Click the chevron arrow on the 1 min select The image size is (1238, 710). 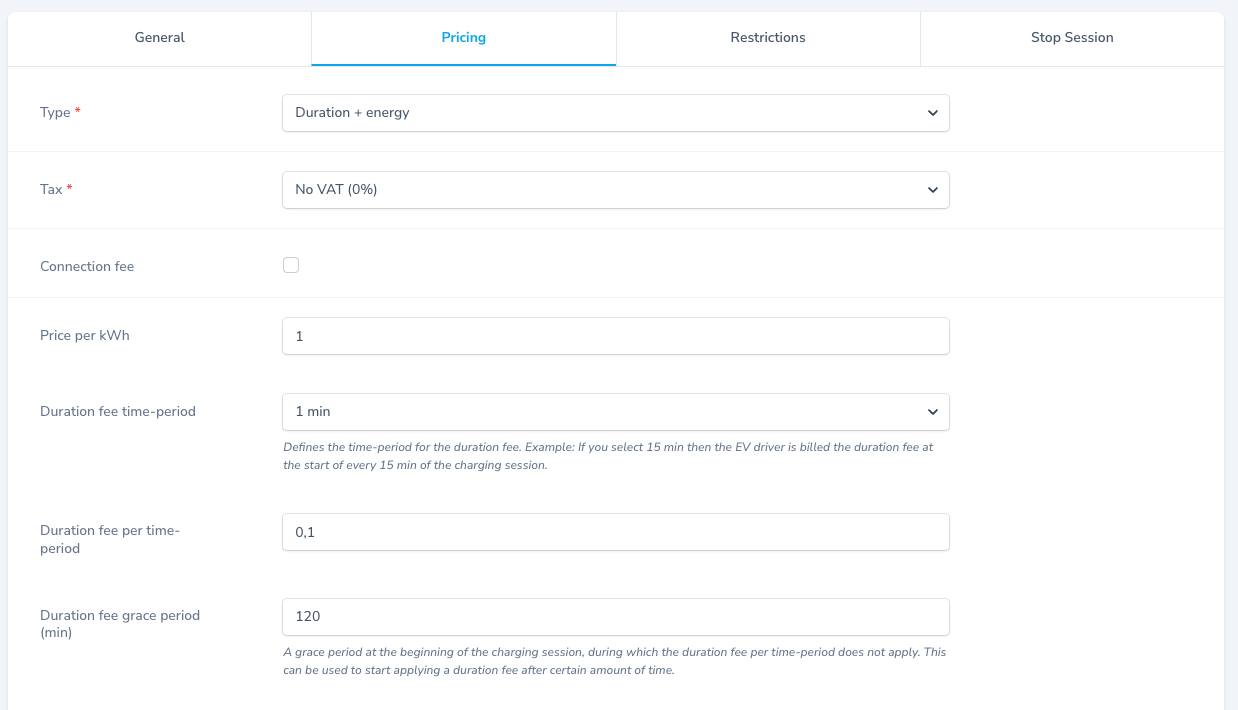click(x=932, y=412)
